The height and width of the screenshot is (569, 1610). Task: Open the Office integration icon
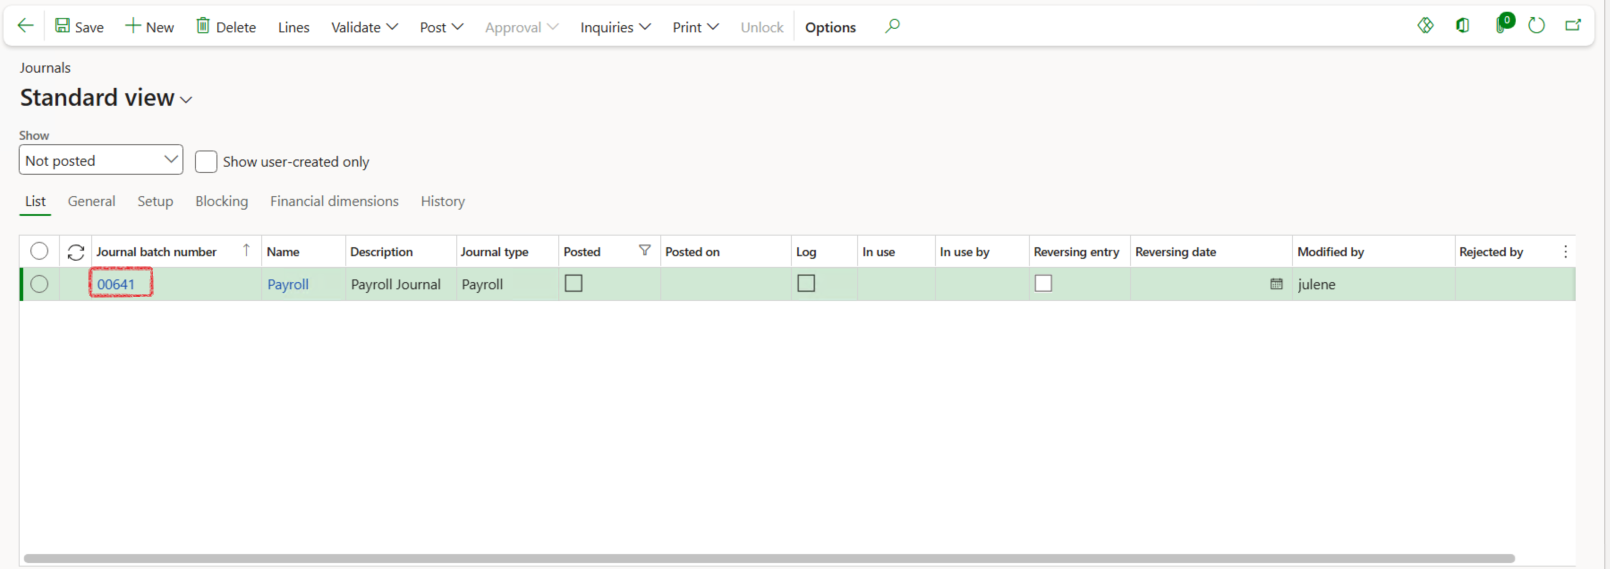coord(1463,26)
